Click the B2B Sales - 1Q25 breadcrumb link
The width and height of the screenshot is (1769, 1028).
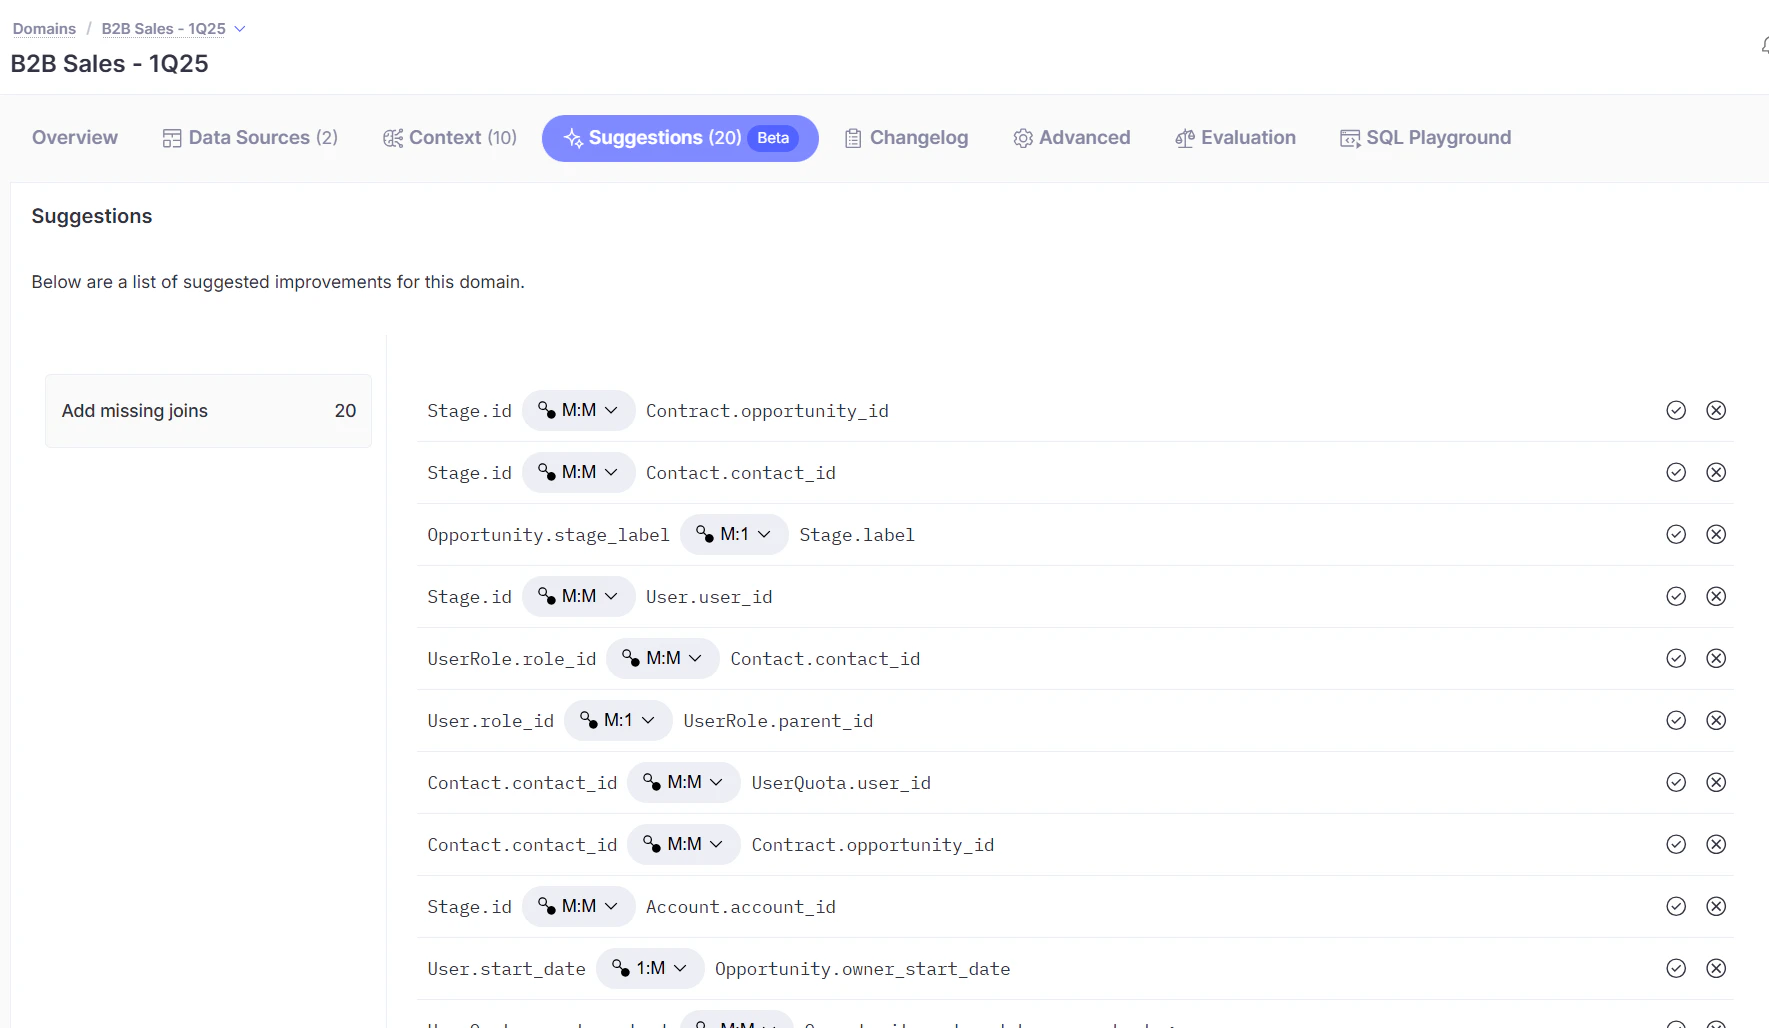click(164, 29)
